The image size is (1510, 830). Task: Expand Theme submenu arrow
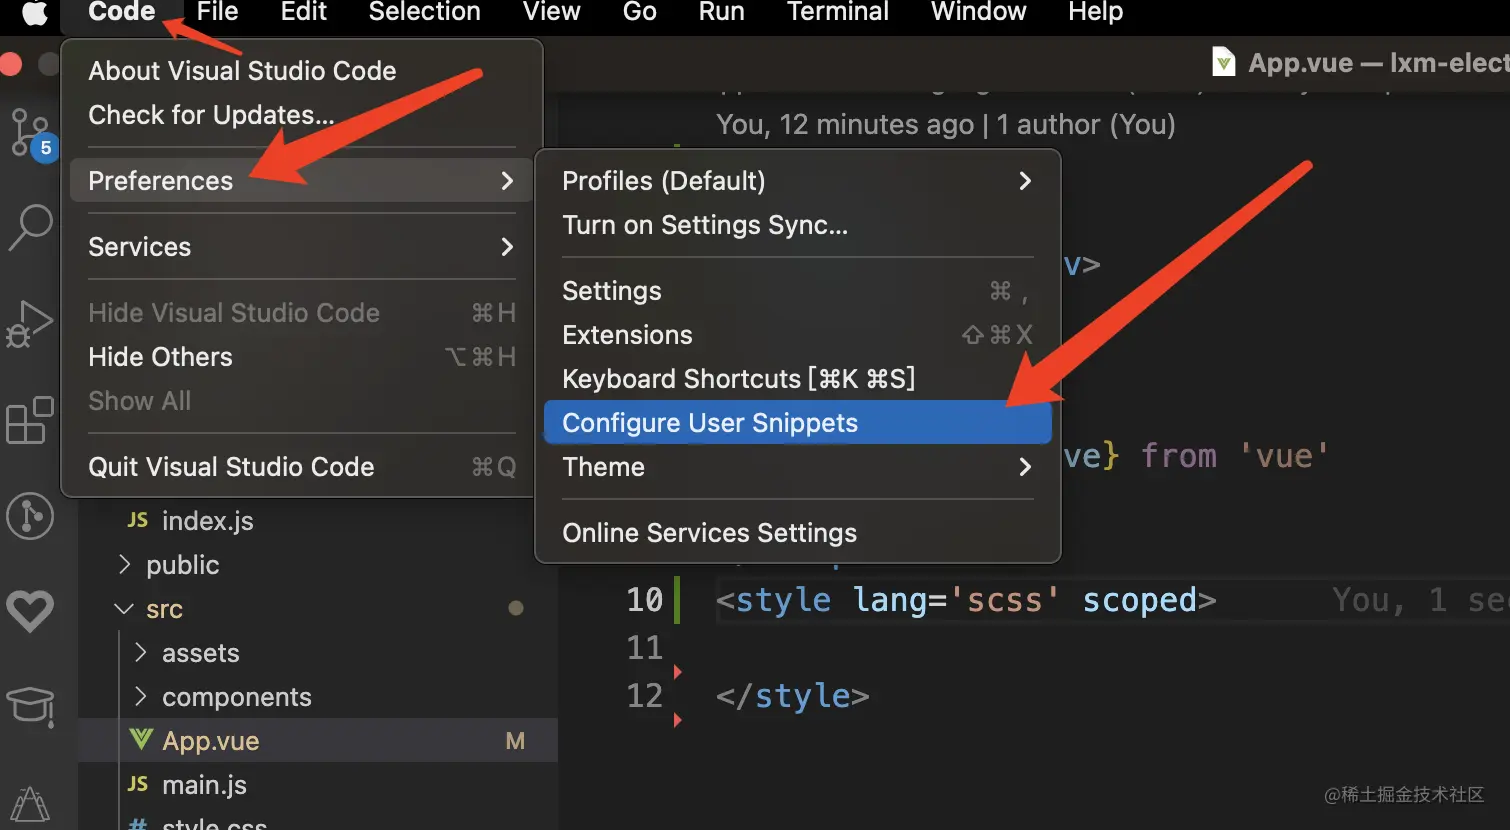(x=1025, y=467)
